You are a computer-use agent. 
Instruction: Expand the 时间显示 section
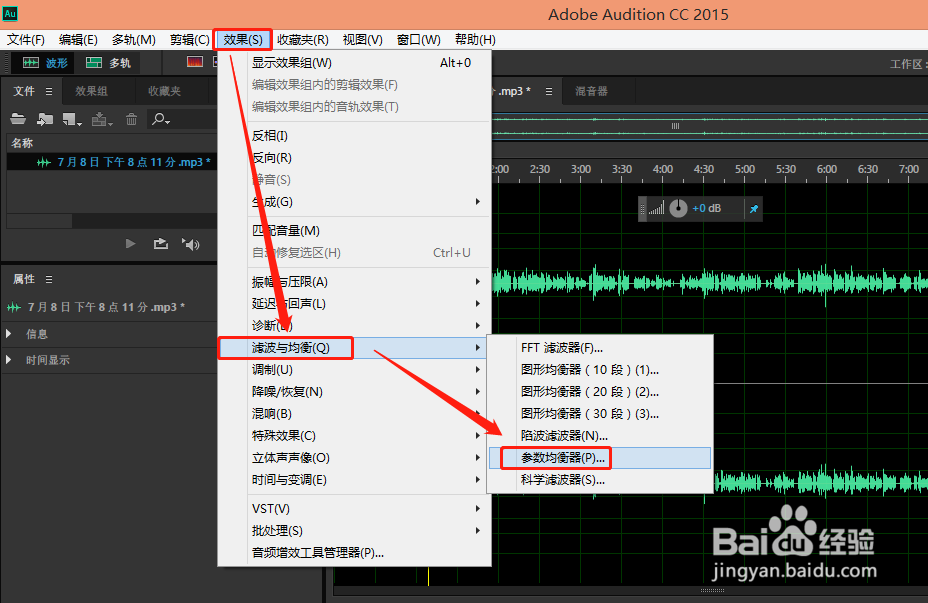9,360
